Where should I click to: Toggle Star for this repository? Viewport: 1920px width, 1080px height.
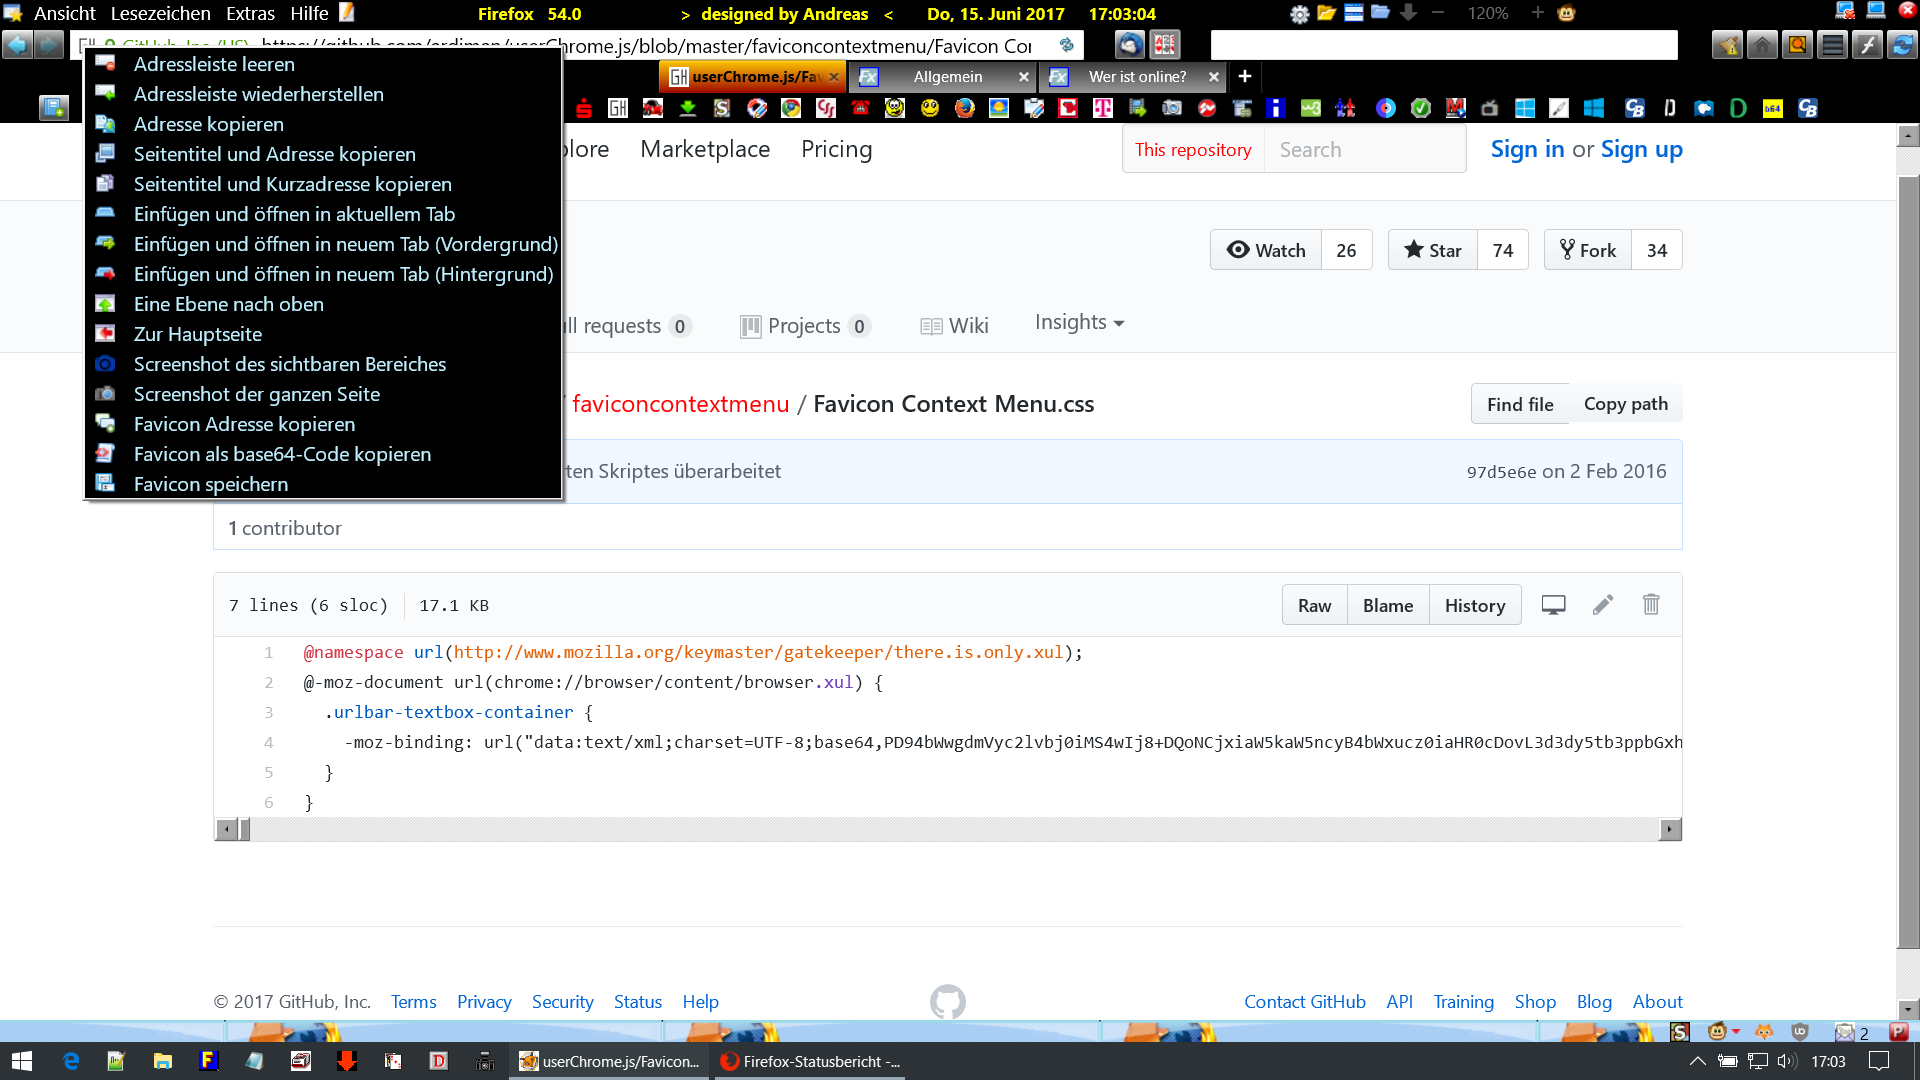coord(1432,250)
